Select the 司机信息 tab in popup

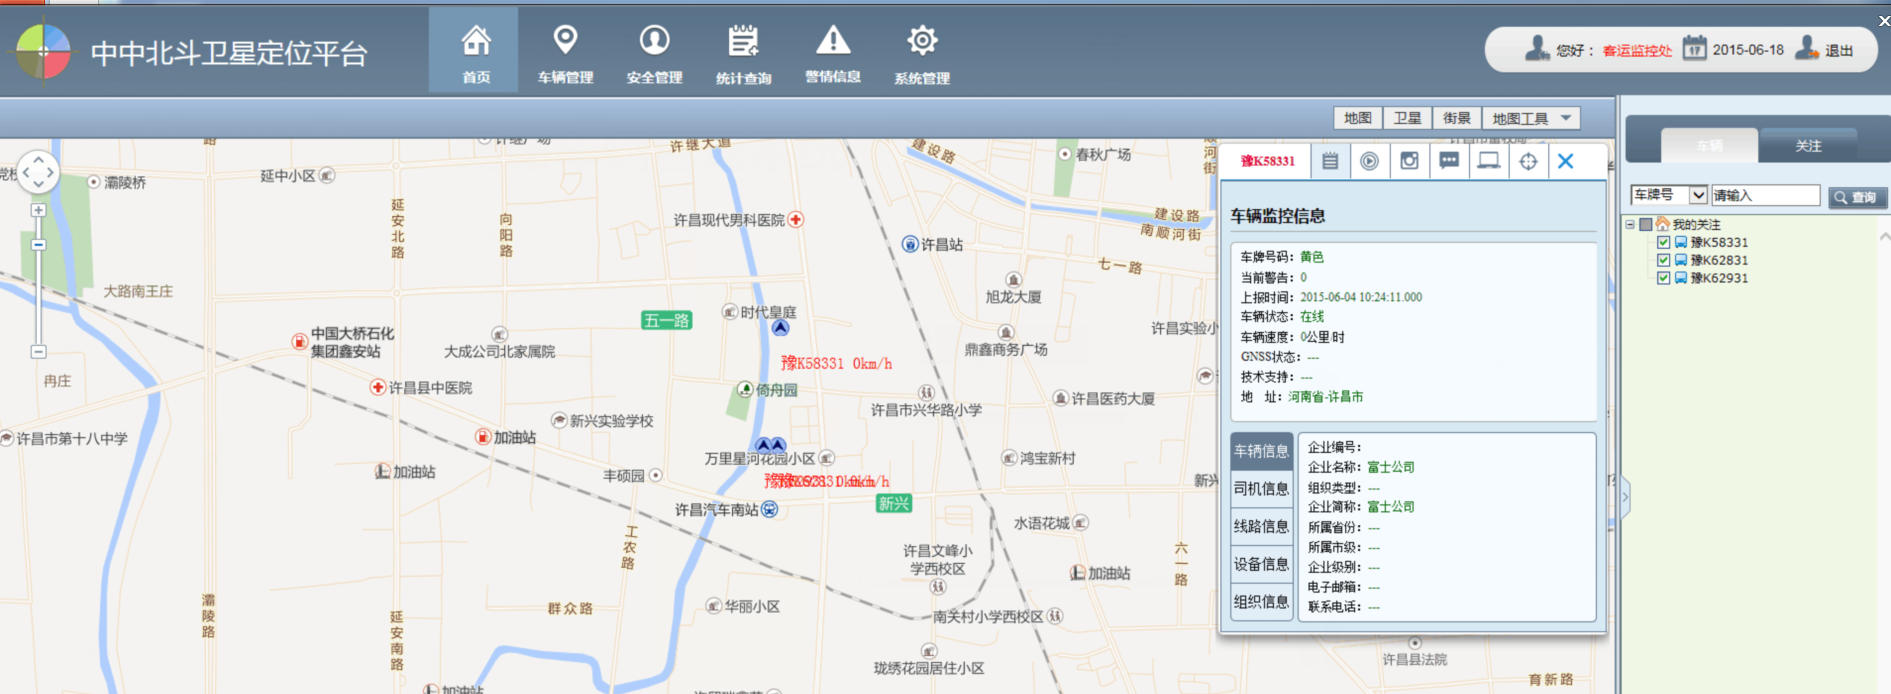(x=1261, y=489)
